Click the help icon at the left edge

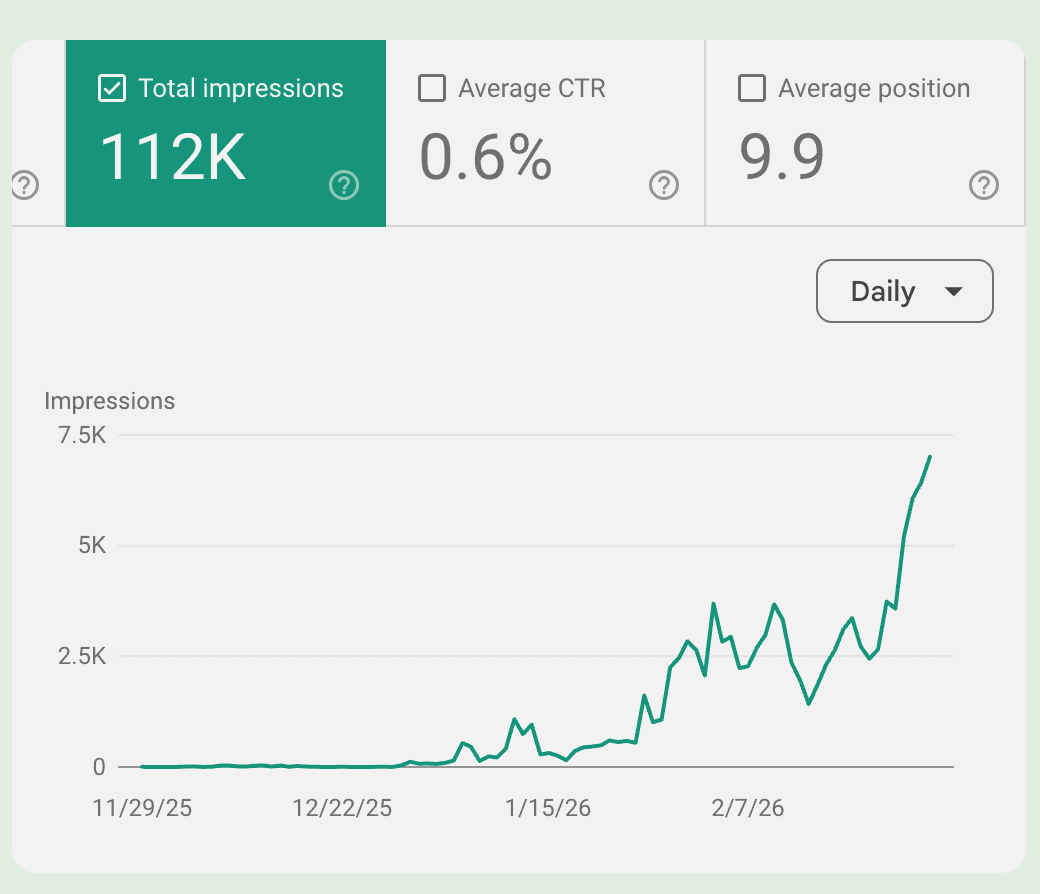pyautogui.click(x=25, y=185)
